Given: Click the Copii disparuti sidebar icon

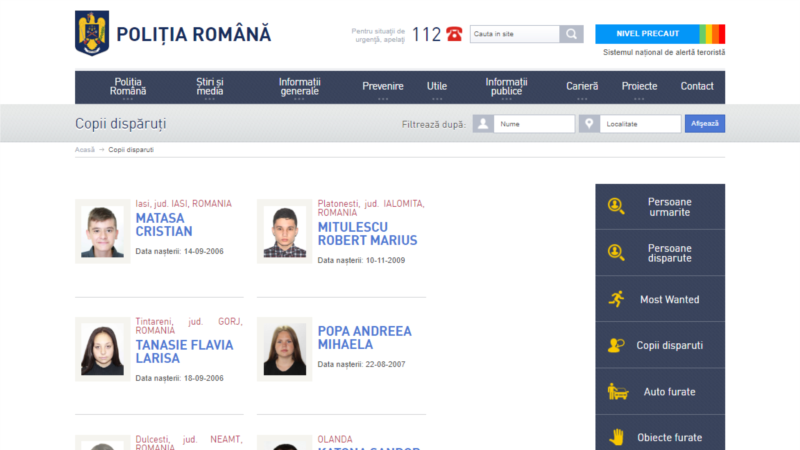Looking at the screenshot, I should (x=616, y=345).
